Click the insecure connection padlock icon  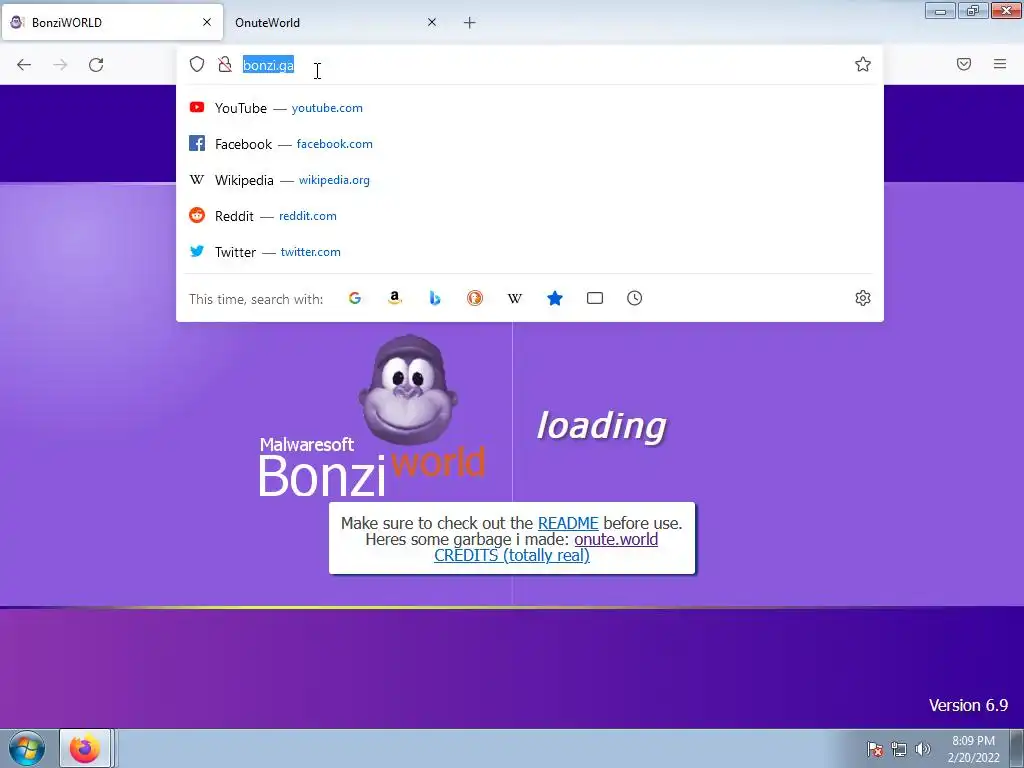point(225,64)
